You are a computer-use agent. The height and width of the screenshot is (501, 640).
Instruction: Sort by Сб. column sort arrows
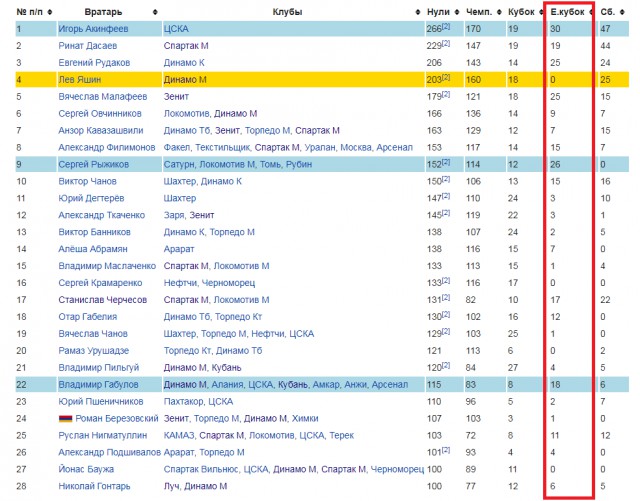pyautogui.click(x=622, y=12)
